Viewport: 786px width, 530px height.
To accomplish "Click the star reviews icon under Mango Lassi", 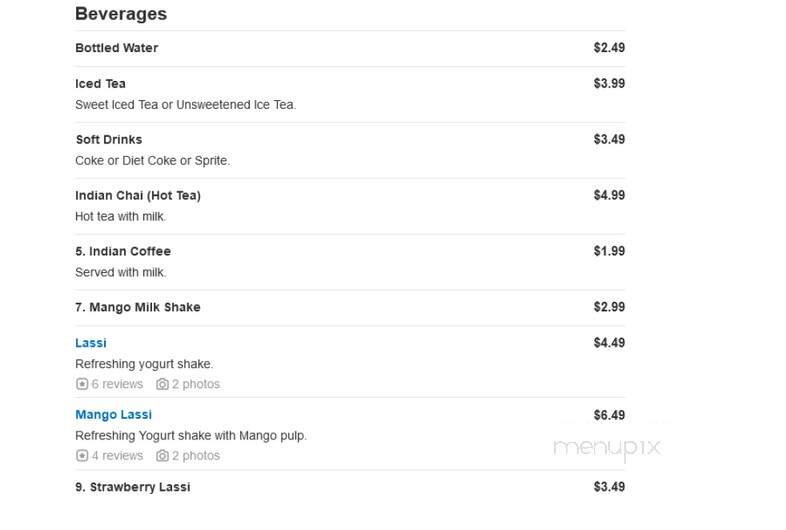I will (x=82, y=456).
